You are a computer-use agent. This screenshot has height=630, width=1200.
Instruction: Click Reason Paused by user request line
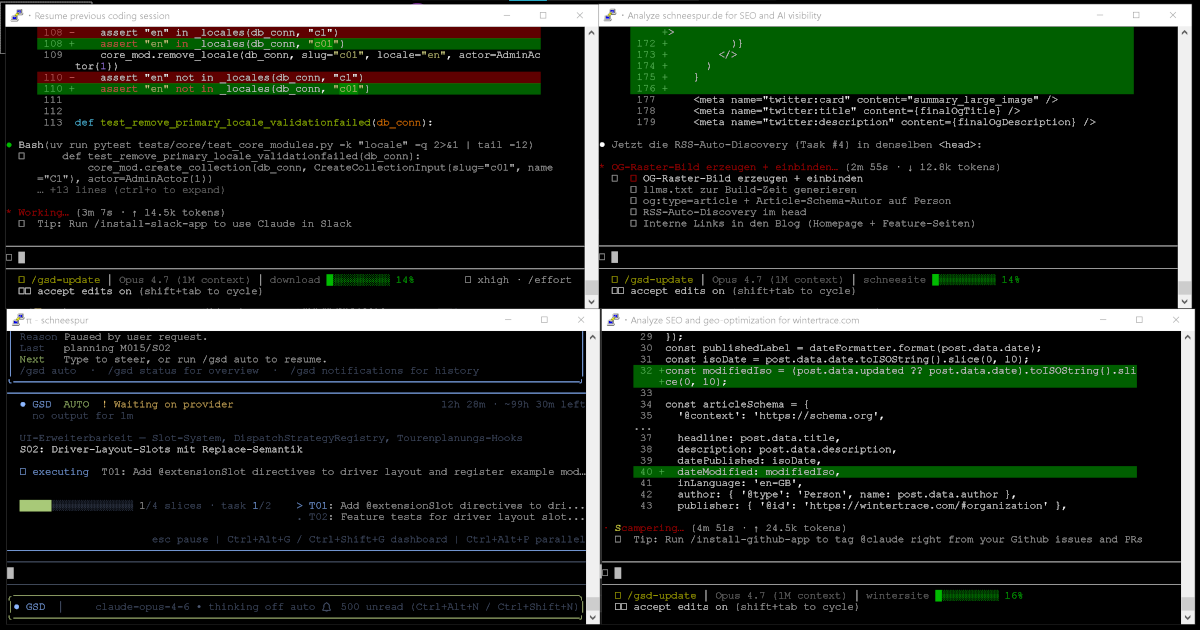pos(113,337)
